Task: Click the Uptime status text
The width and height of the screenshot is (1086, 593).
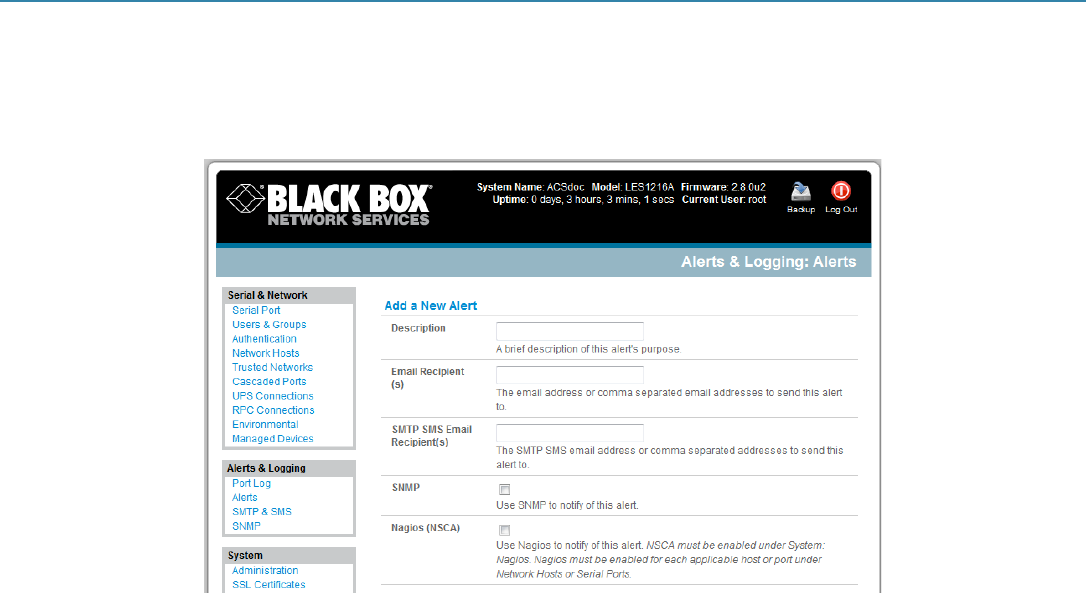Action: point(583,200)
